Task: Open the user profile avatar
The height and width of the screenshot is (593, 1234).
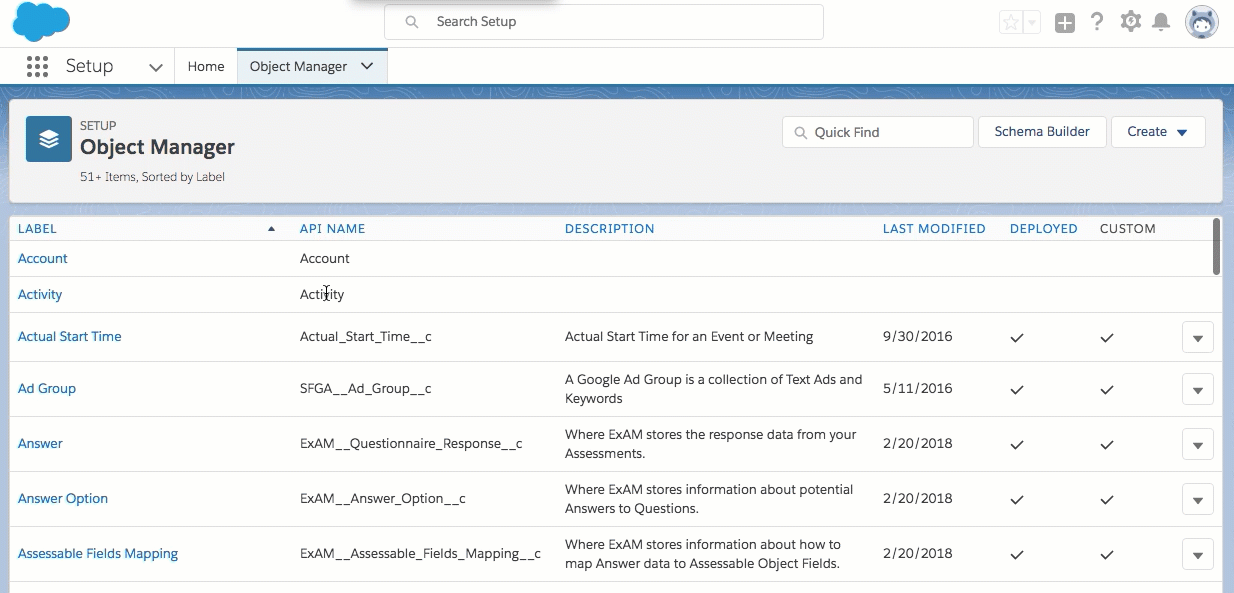Action: coord(1201,22)
